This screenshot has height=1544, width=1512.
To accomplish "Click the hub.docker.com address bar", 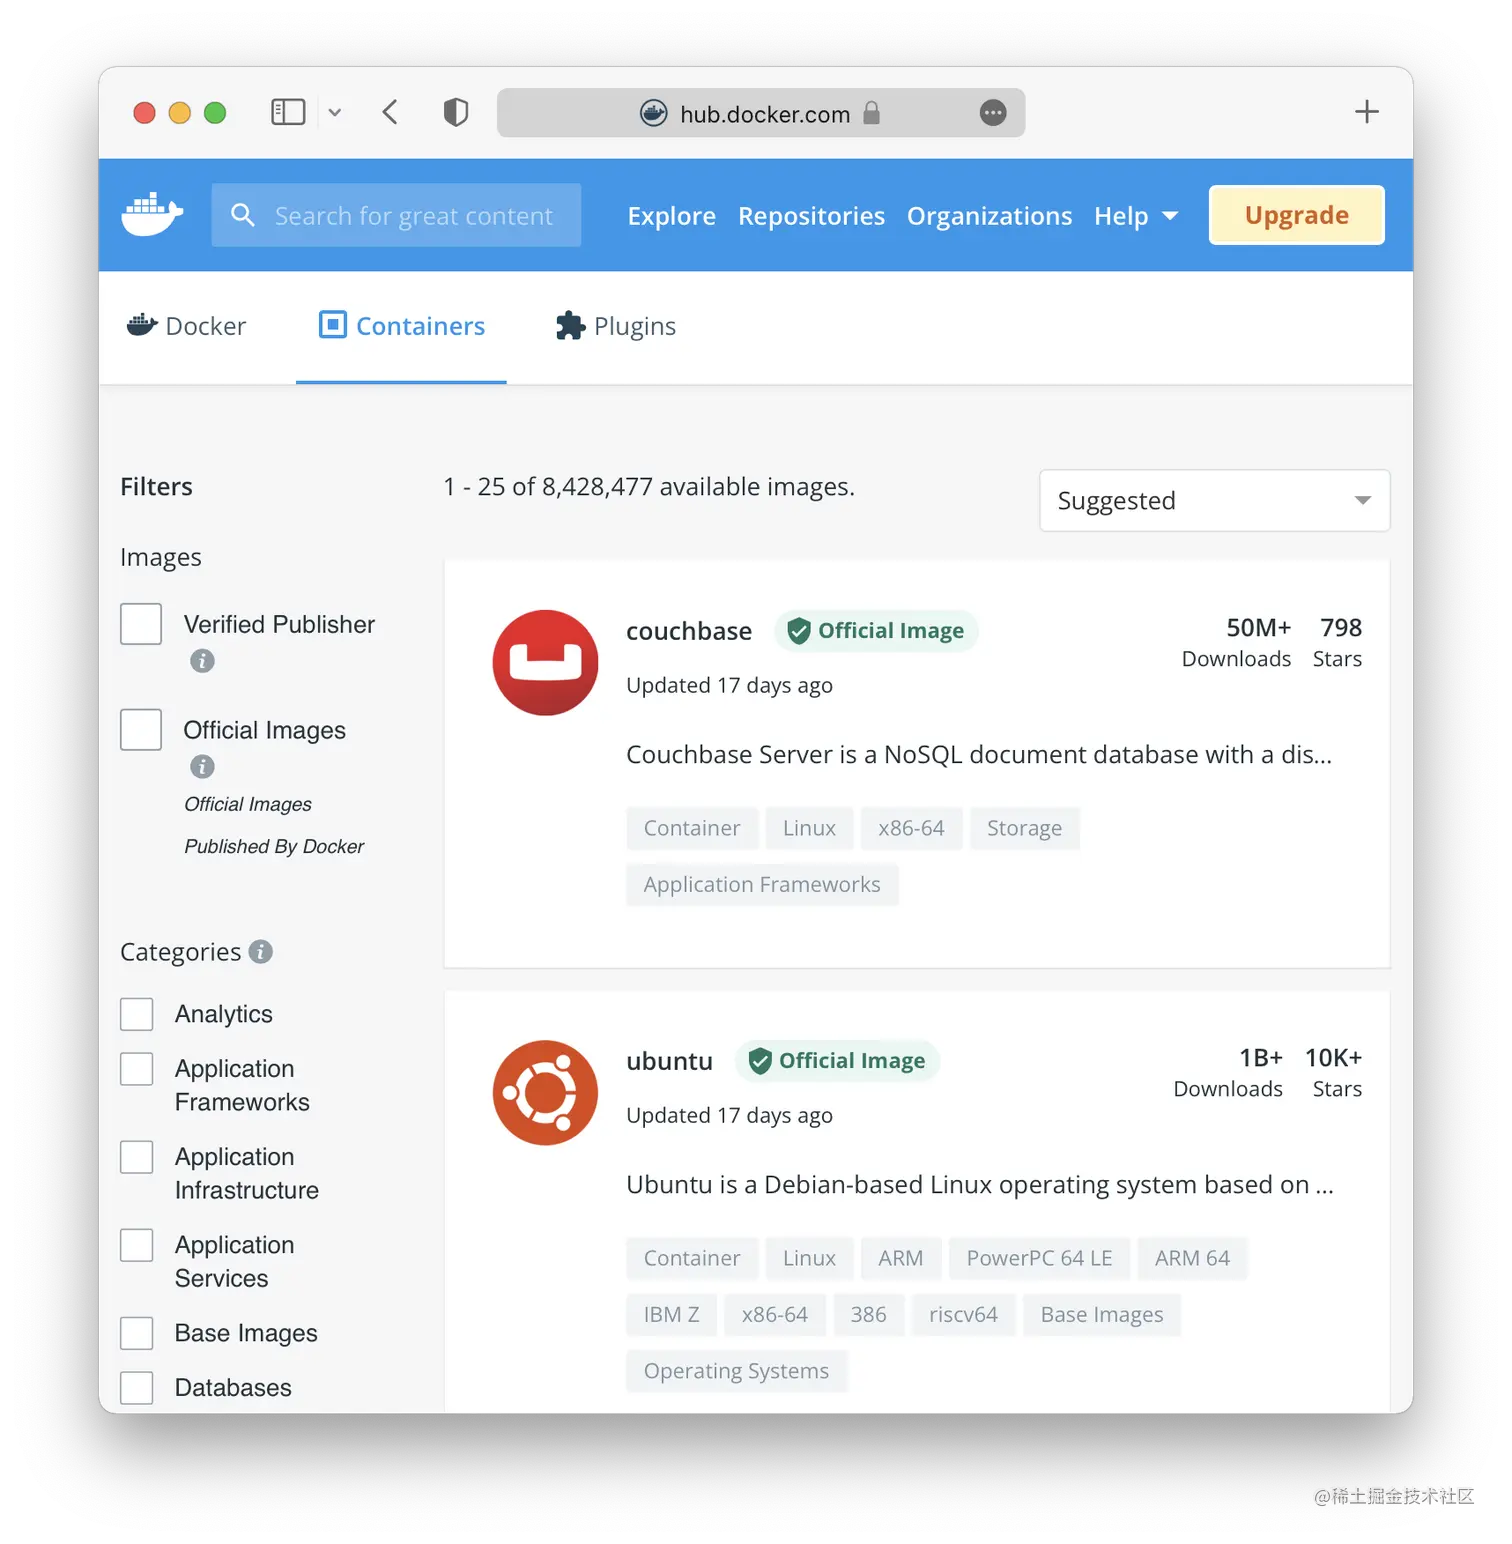I will 761,113.
